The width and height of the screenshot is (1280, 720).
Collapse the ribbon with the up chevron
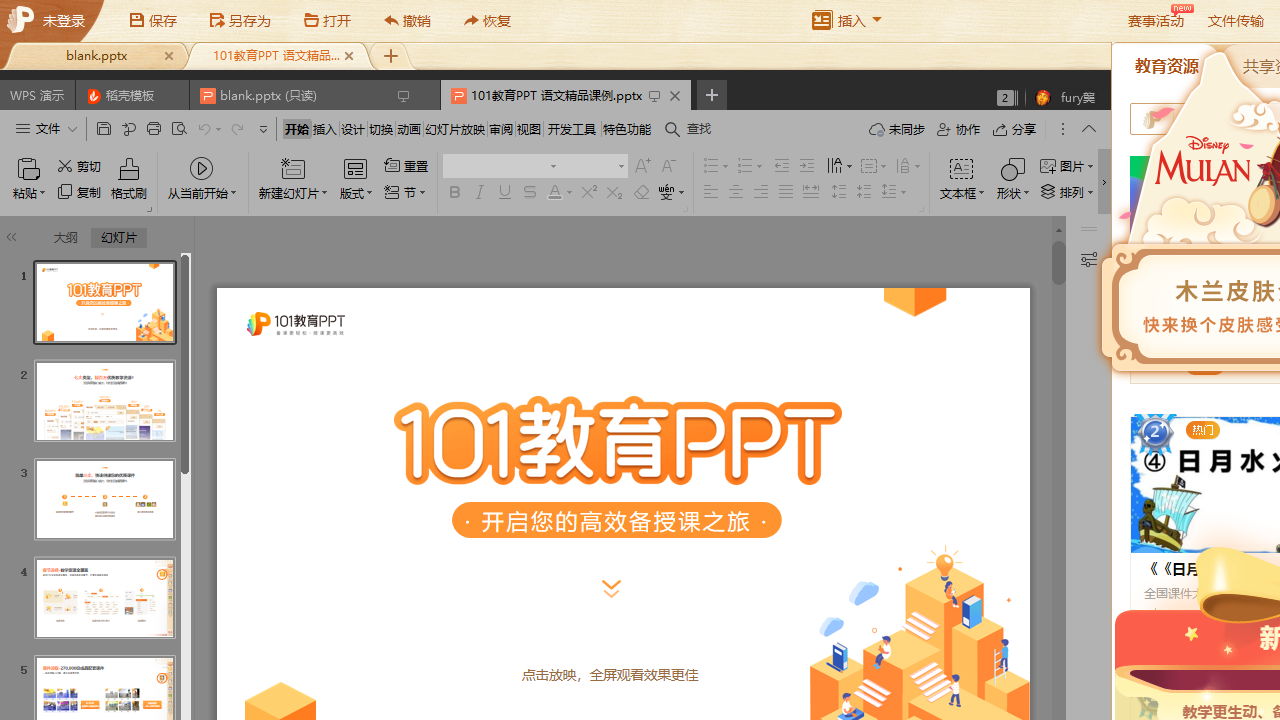(1089, 129)
